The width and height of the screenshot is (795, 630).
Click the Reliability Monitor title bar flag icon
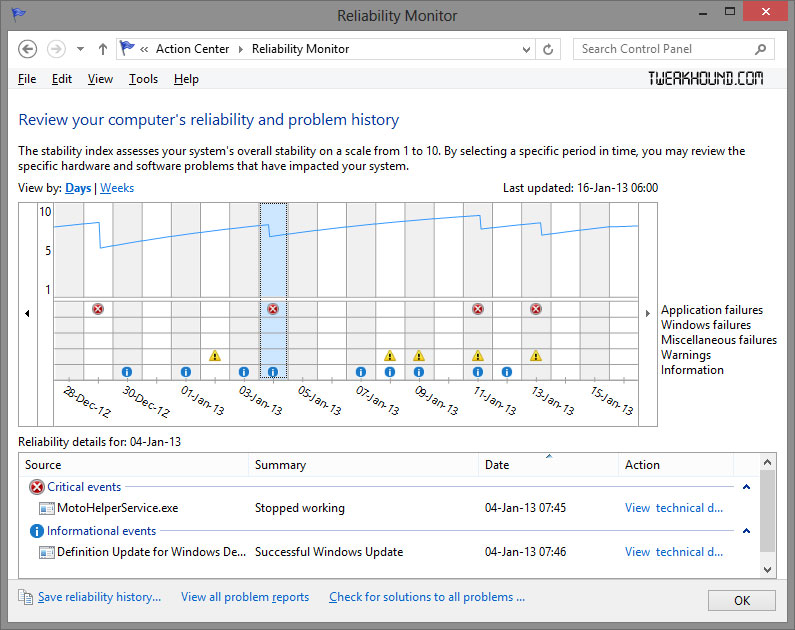pyautogui.click(x=19, y=14)
